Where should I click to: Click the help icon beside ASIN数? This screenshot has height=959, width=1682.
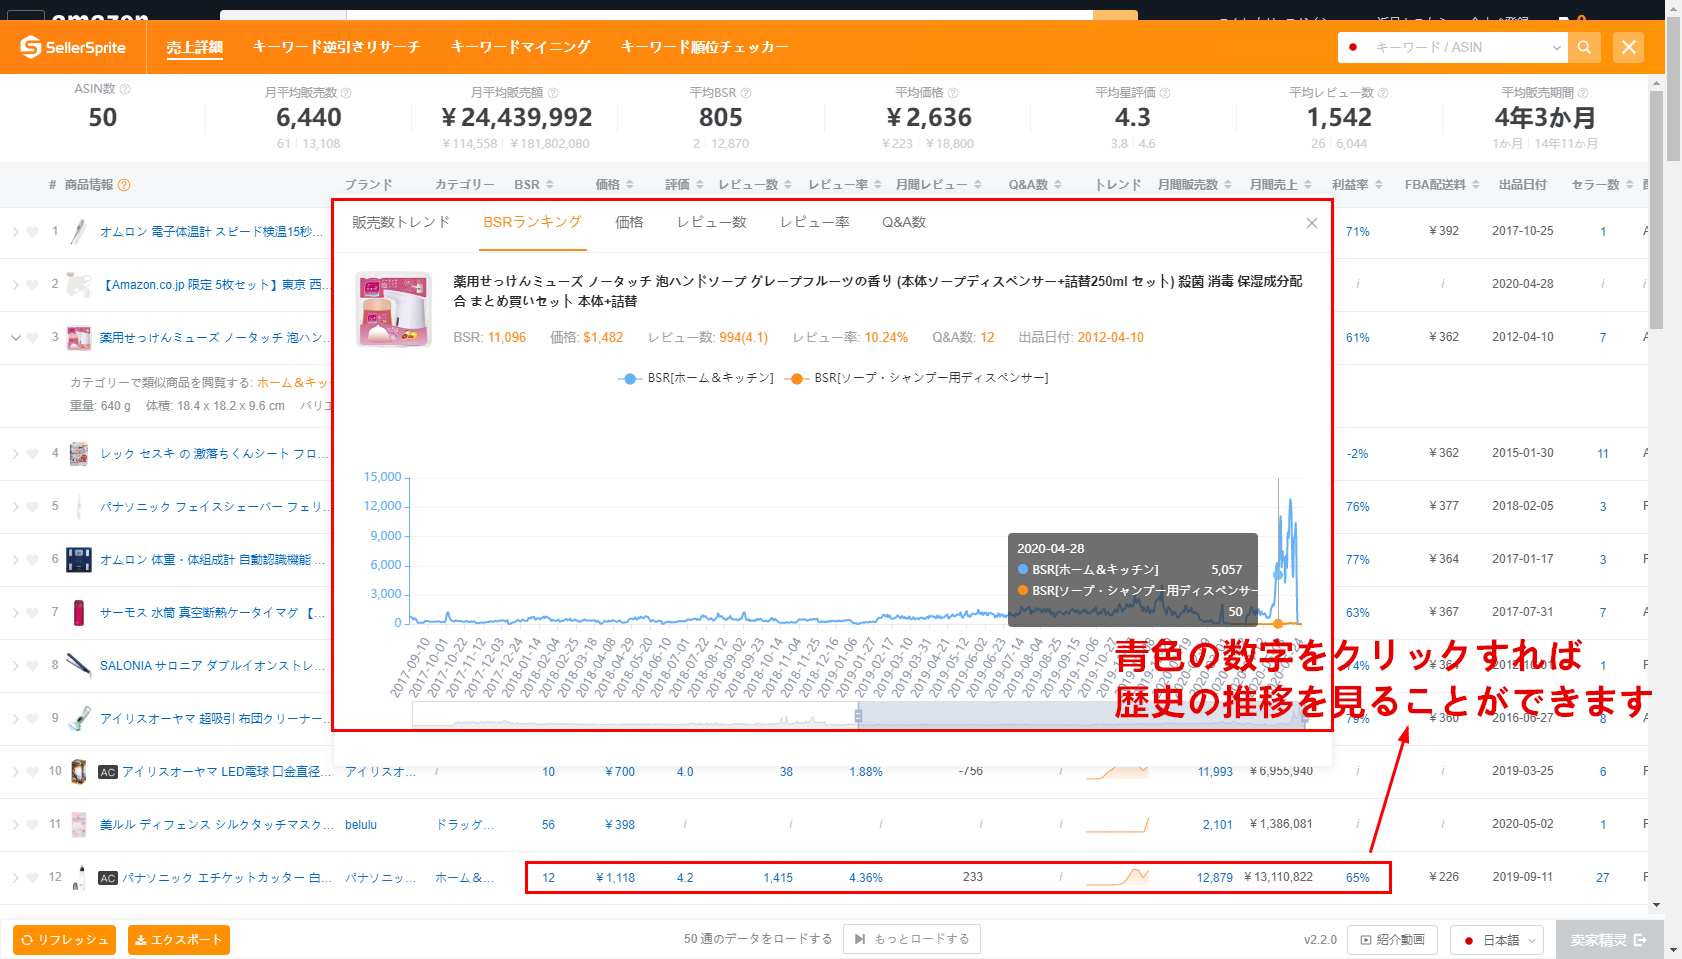tap(125, 89)
